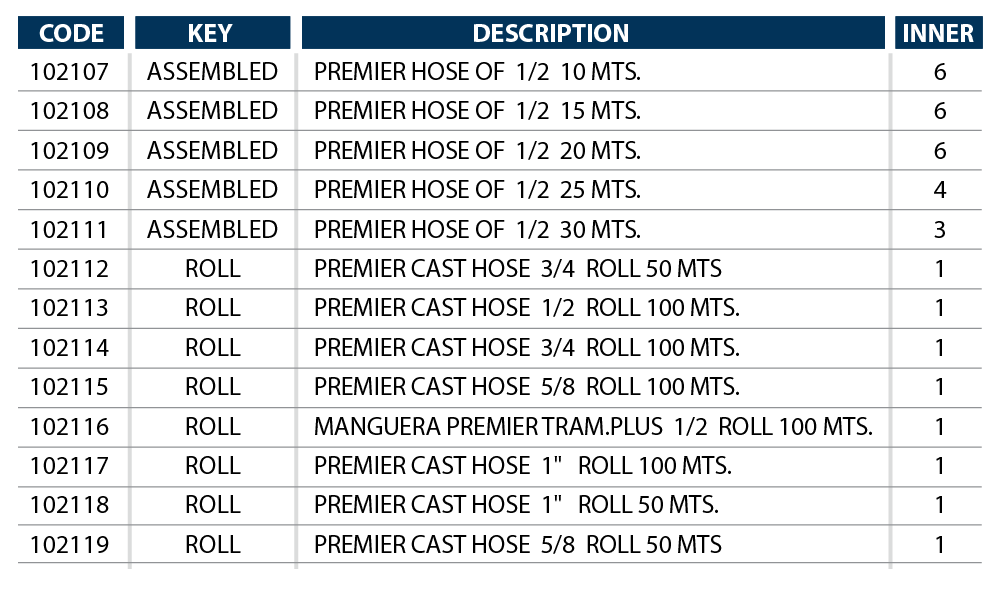Viewport: 1000px width, 616px height.
Task: Click product code 102113
Action: click(70, 309)
